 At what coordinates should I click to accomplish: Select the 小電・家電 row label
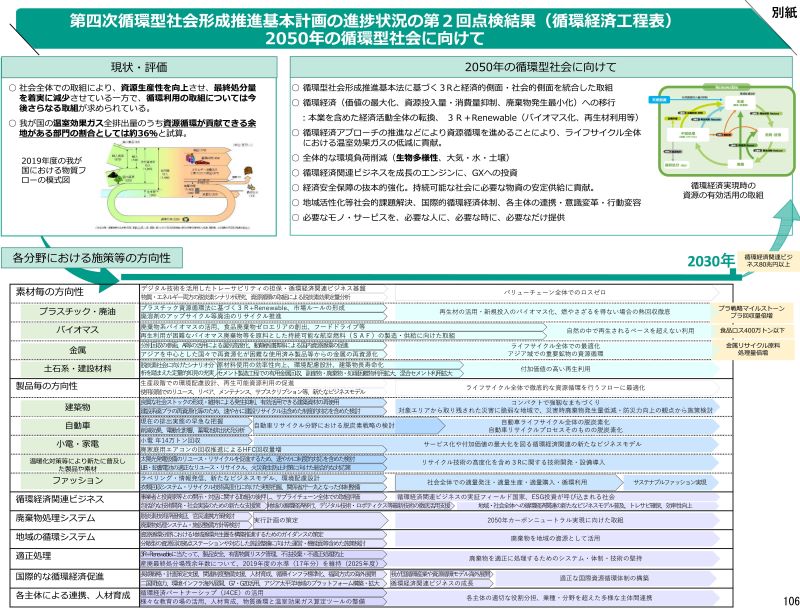pos(78,444)
